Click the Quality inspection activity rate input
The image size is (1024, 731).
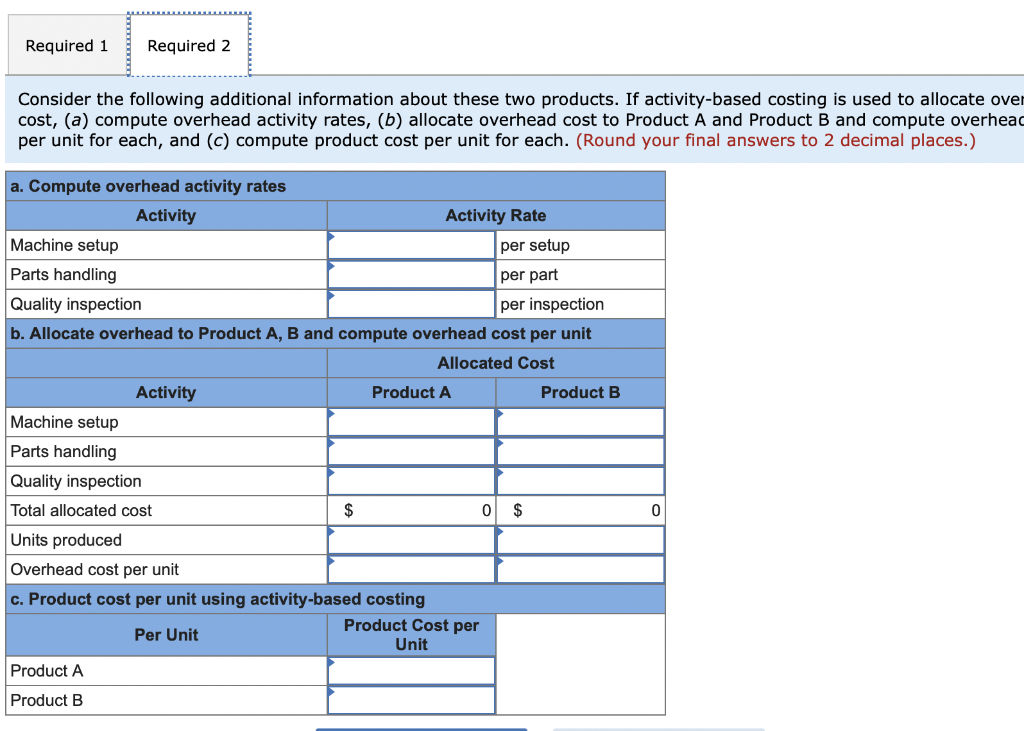(410, 303)
